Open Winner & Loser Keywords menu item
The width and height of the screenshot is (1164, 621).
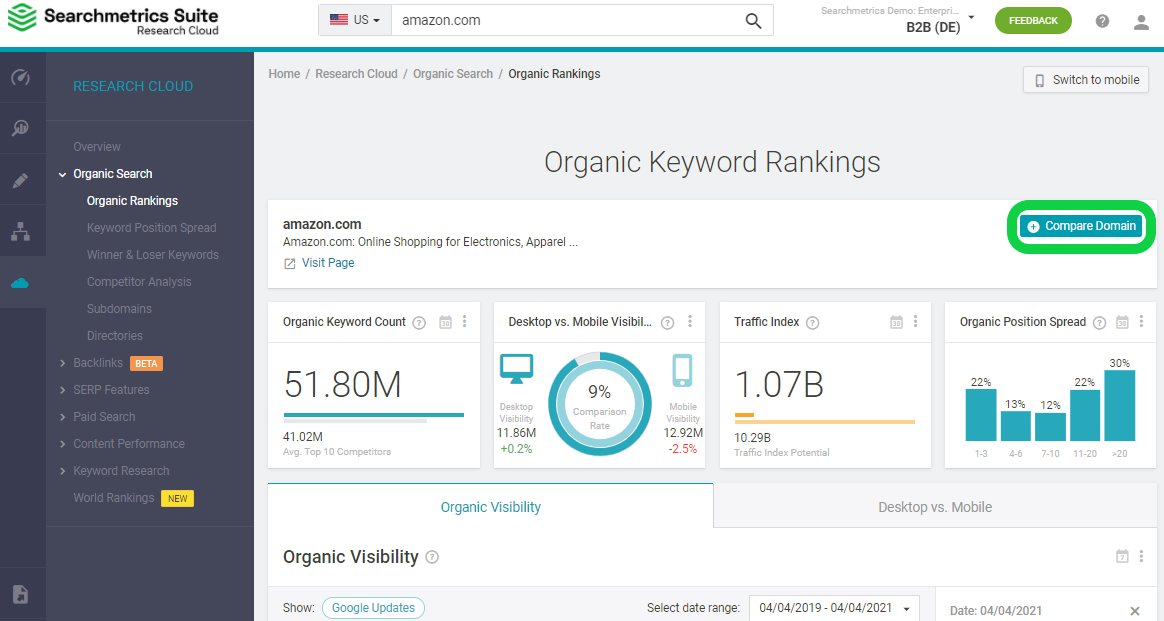153,254
